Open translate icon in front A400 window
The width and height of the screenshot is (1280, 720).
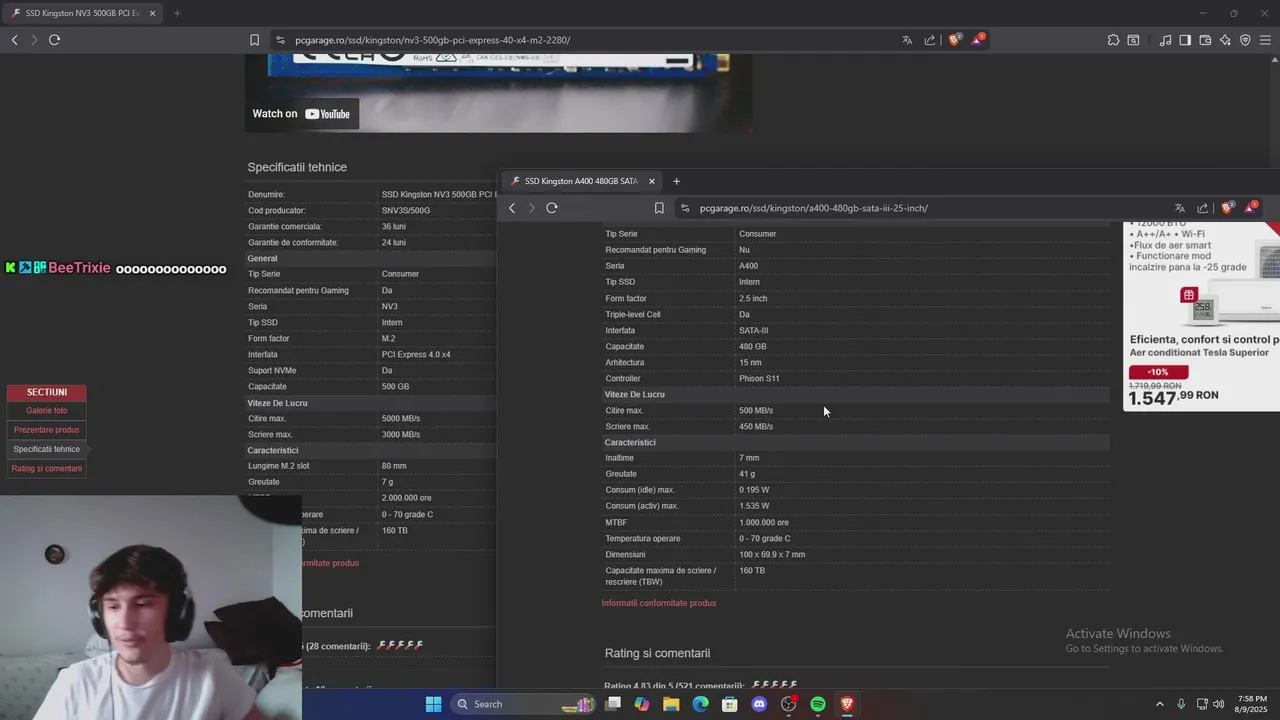(1180, 208)
